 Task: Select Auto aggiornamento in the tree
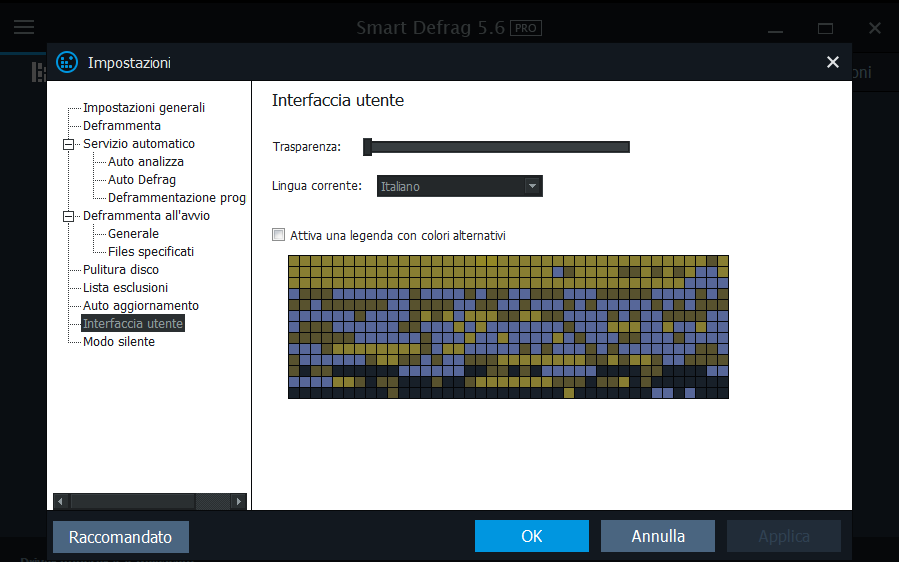tap(141, 306)
